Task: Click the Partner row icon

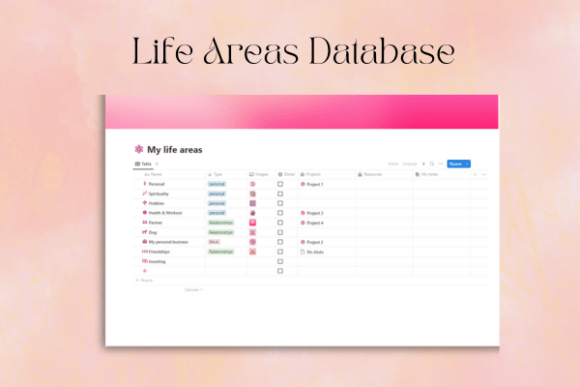Action: point(145,222)
